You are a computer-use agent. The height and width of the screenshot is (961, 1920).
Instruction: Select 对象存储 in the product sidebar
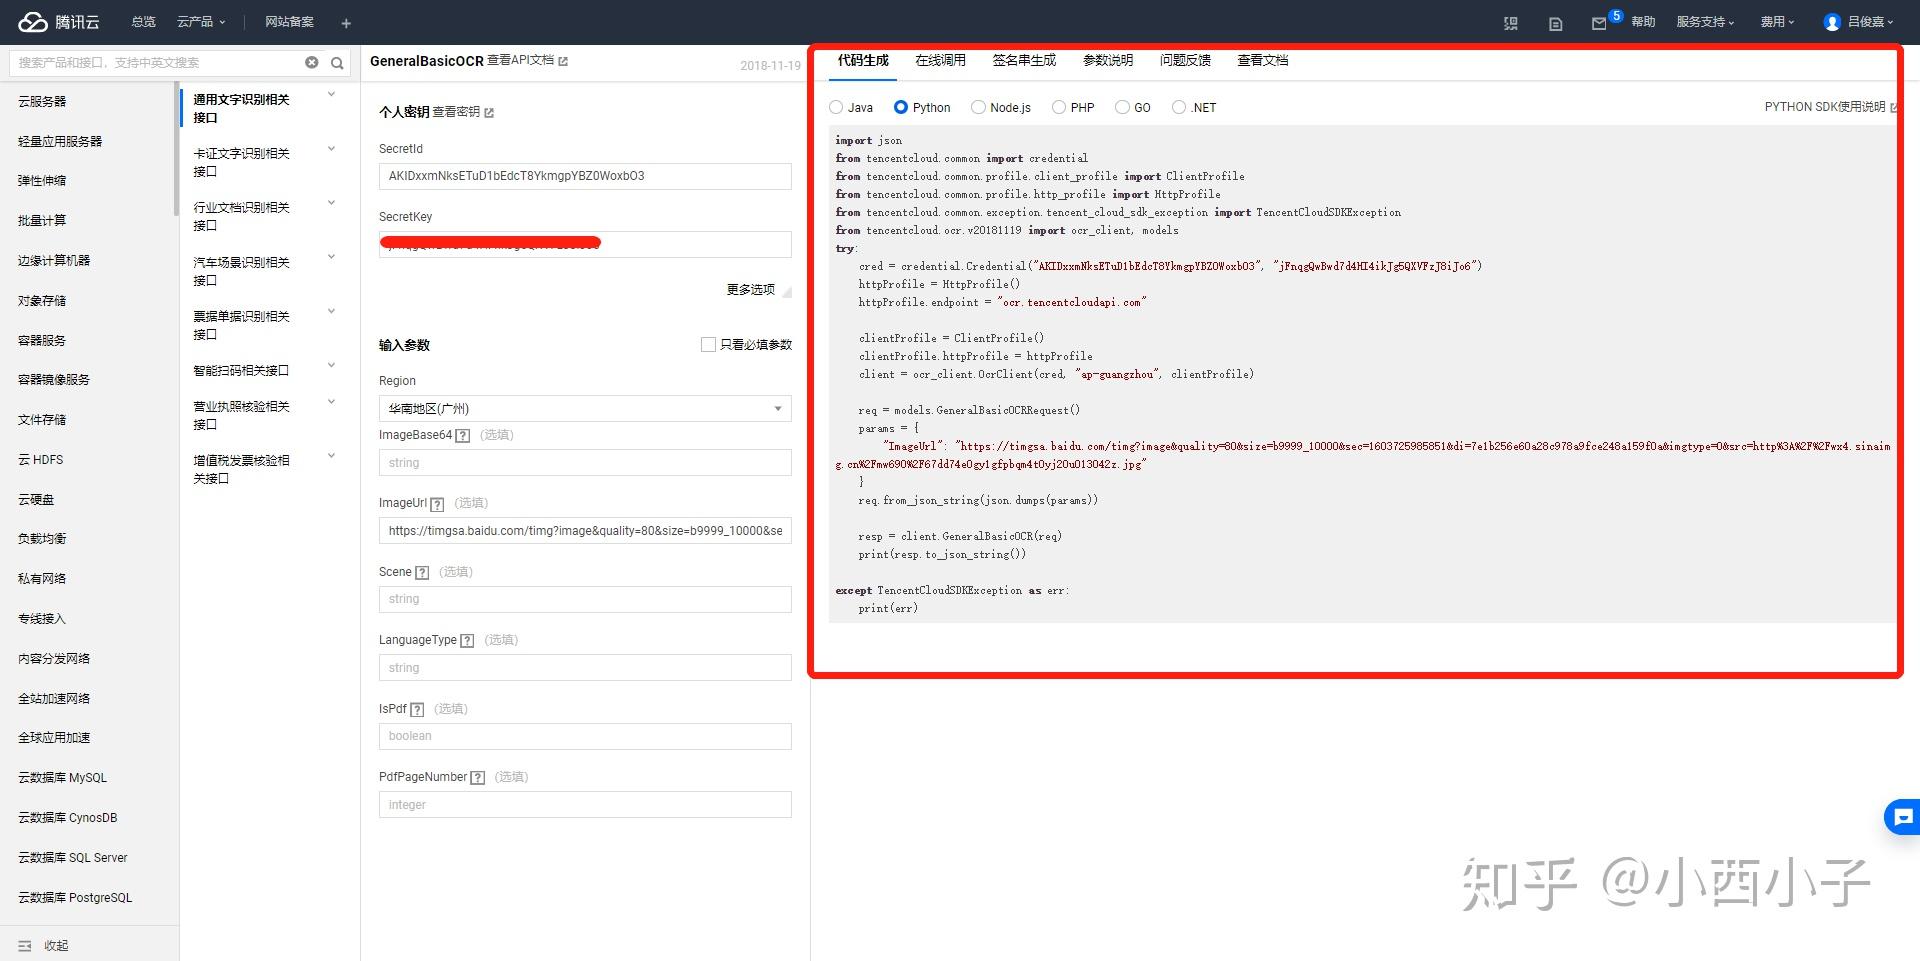(x=42, y=300)
